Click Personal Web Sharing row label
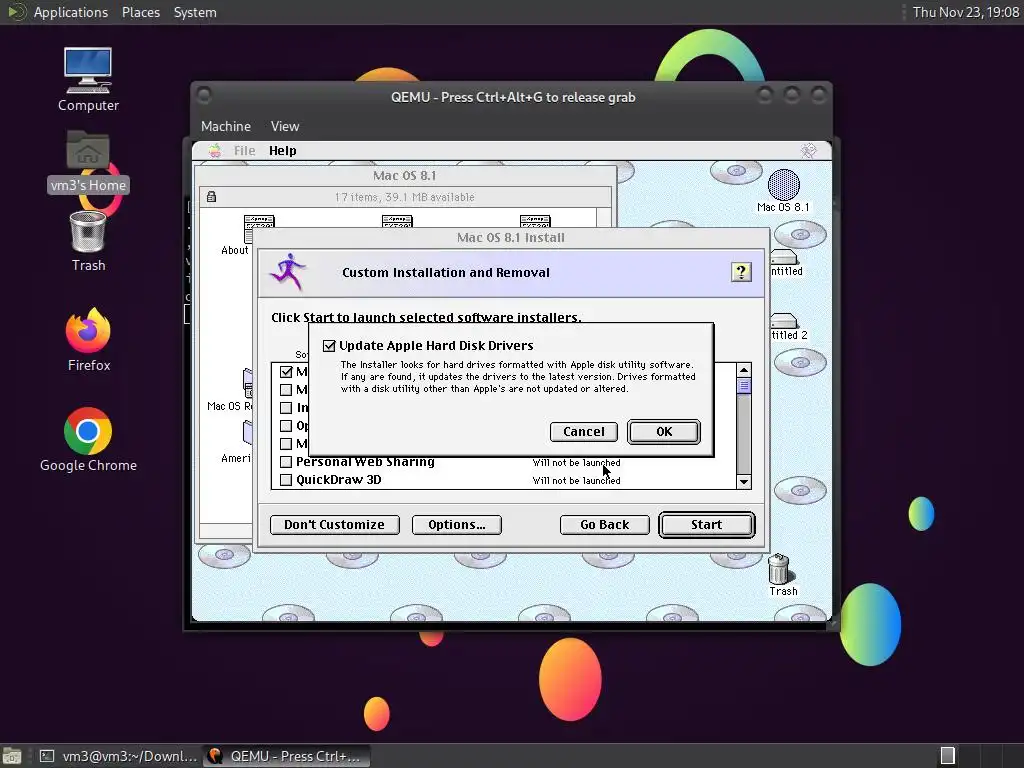This screenshot has height=768, width=1024. click(365, 462)
